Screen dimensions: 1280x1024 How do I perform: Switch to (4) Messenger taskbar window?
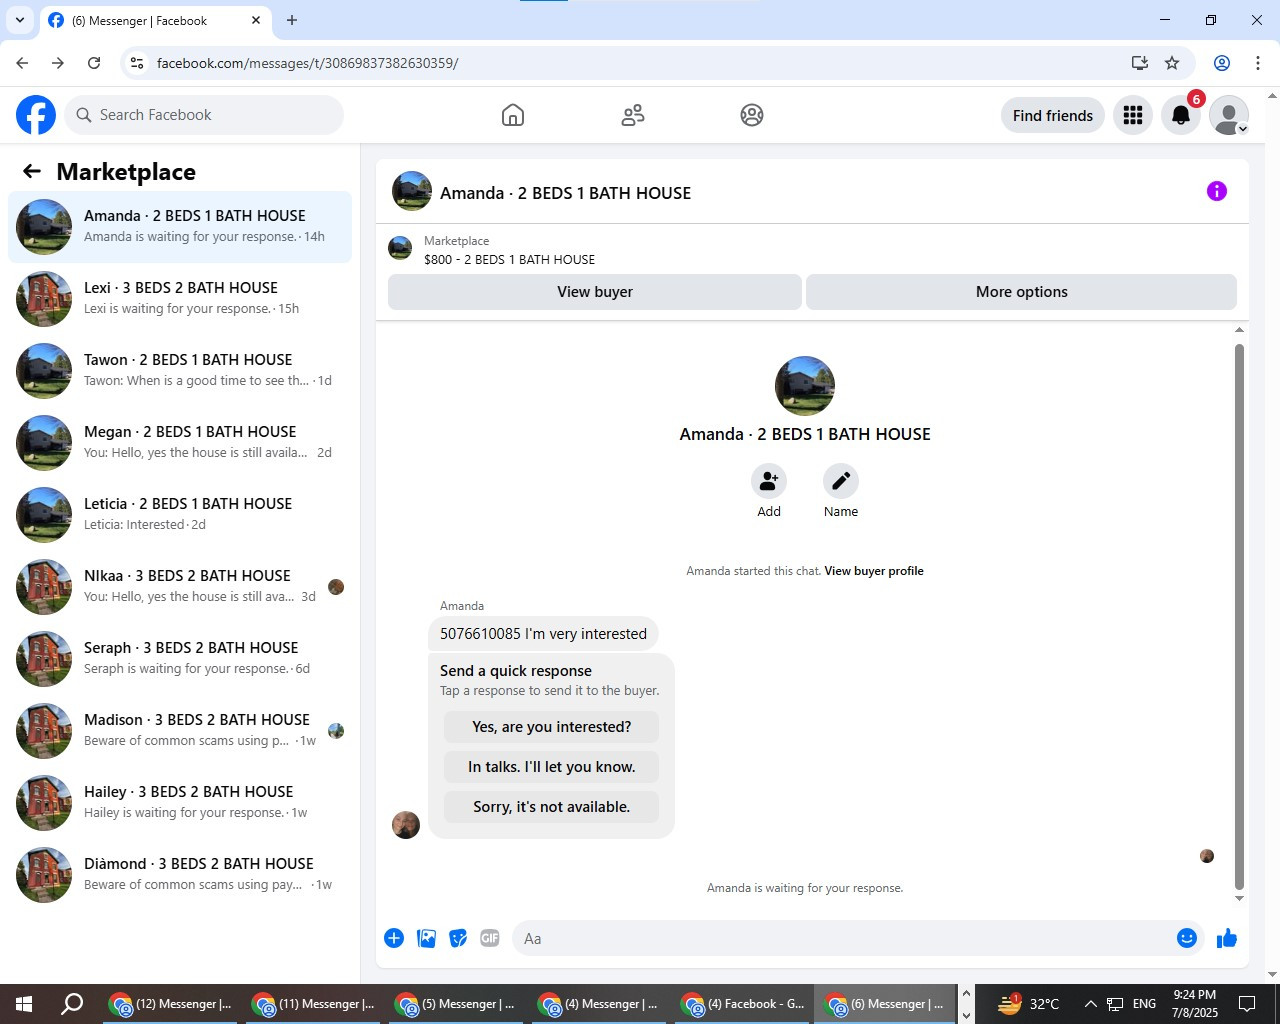coord(600,1004)
